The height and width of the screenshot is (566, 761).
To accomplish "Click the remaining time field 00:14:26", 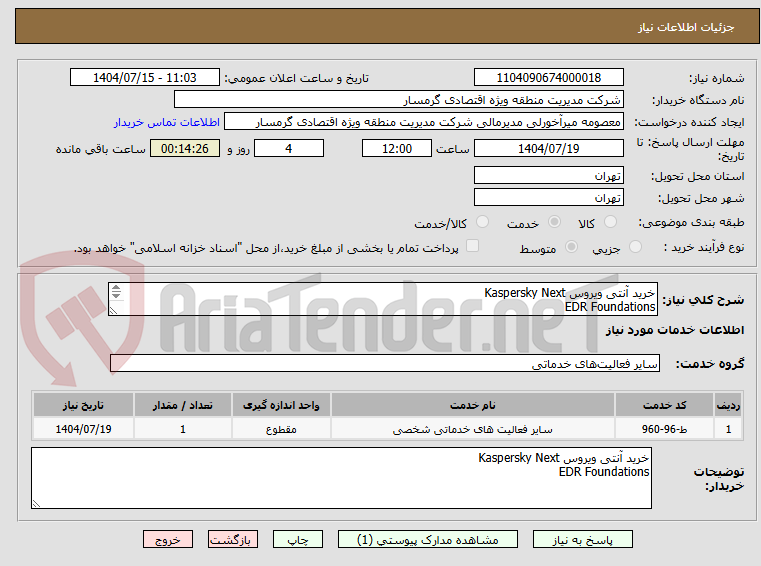I will pyautogui.click(x=184, y=148).
